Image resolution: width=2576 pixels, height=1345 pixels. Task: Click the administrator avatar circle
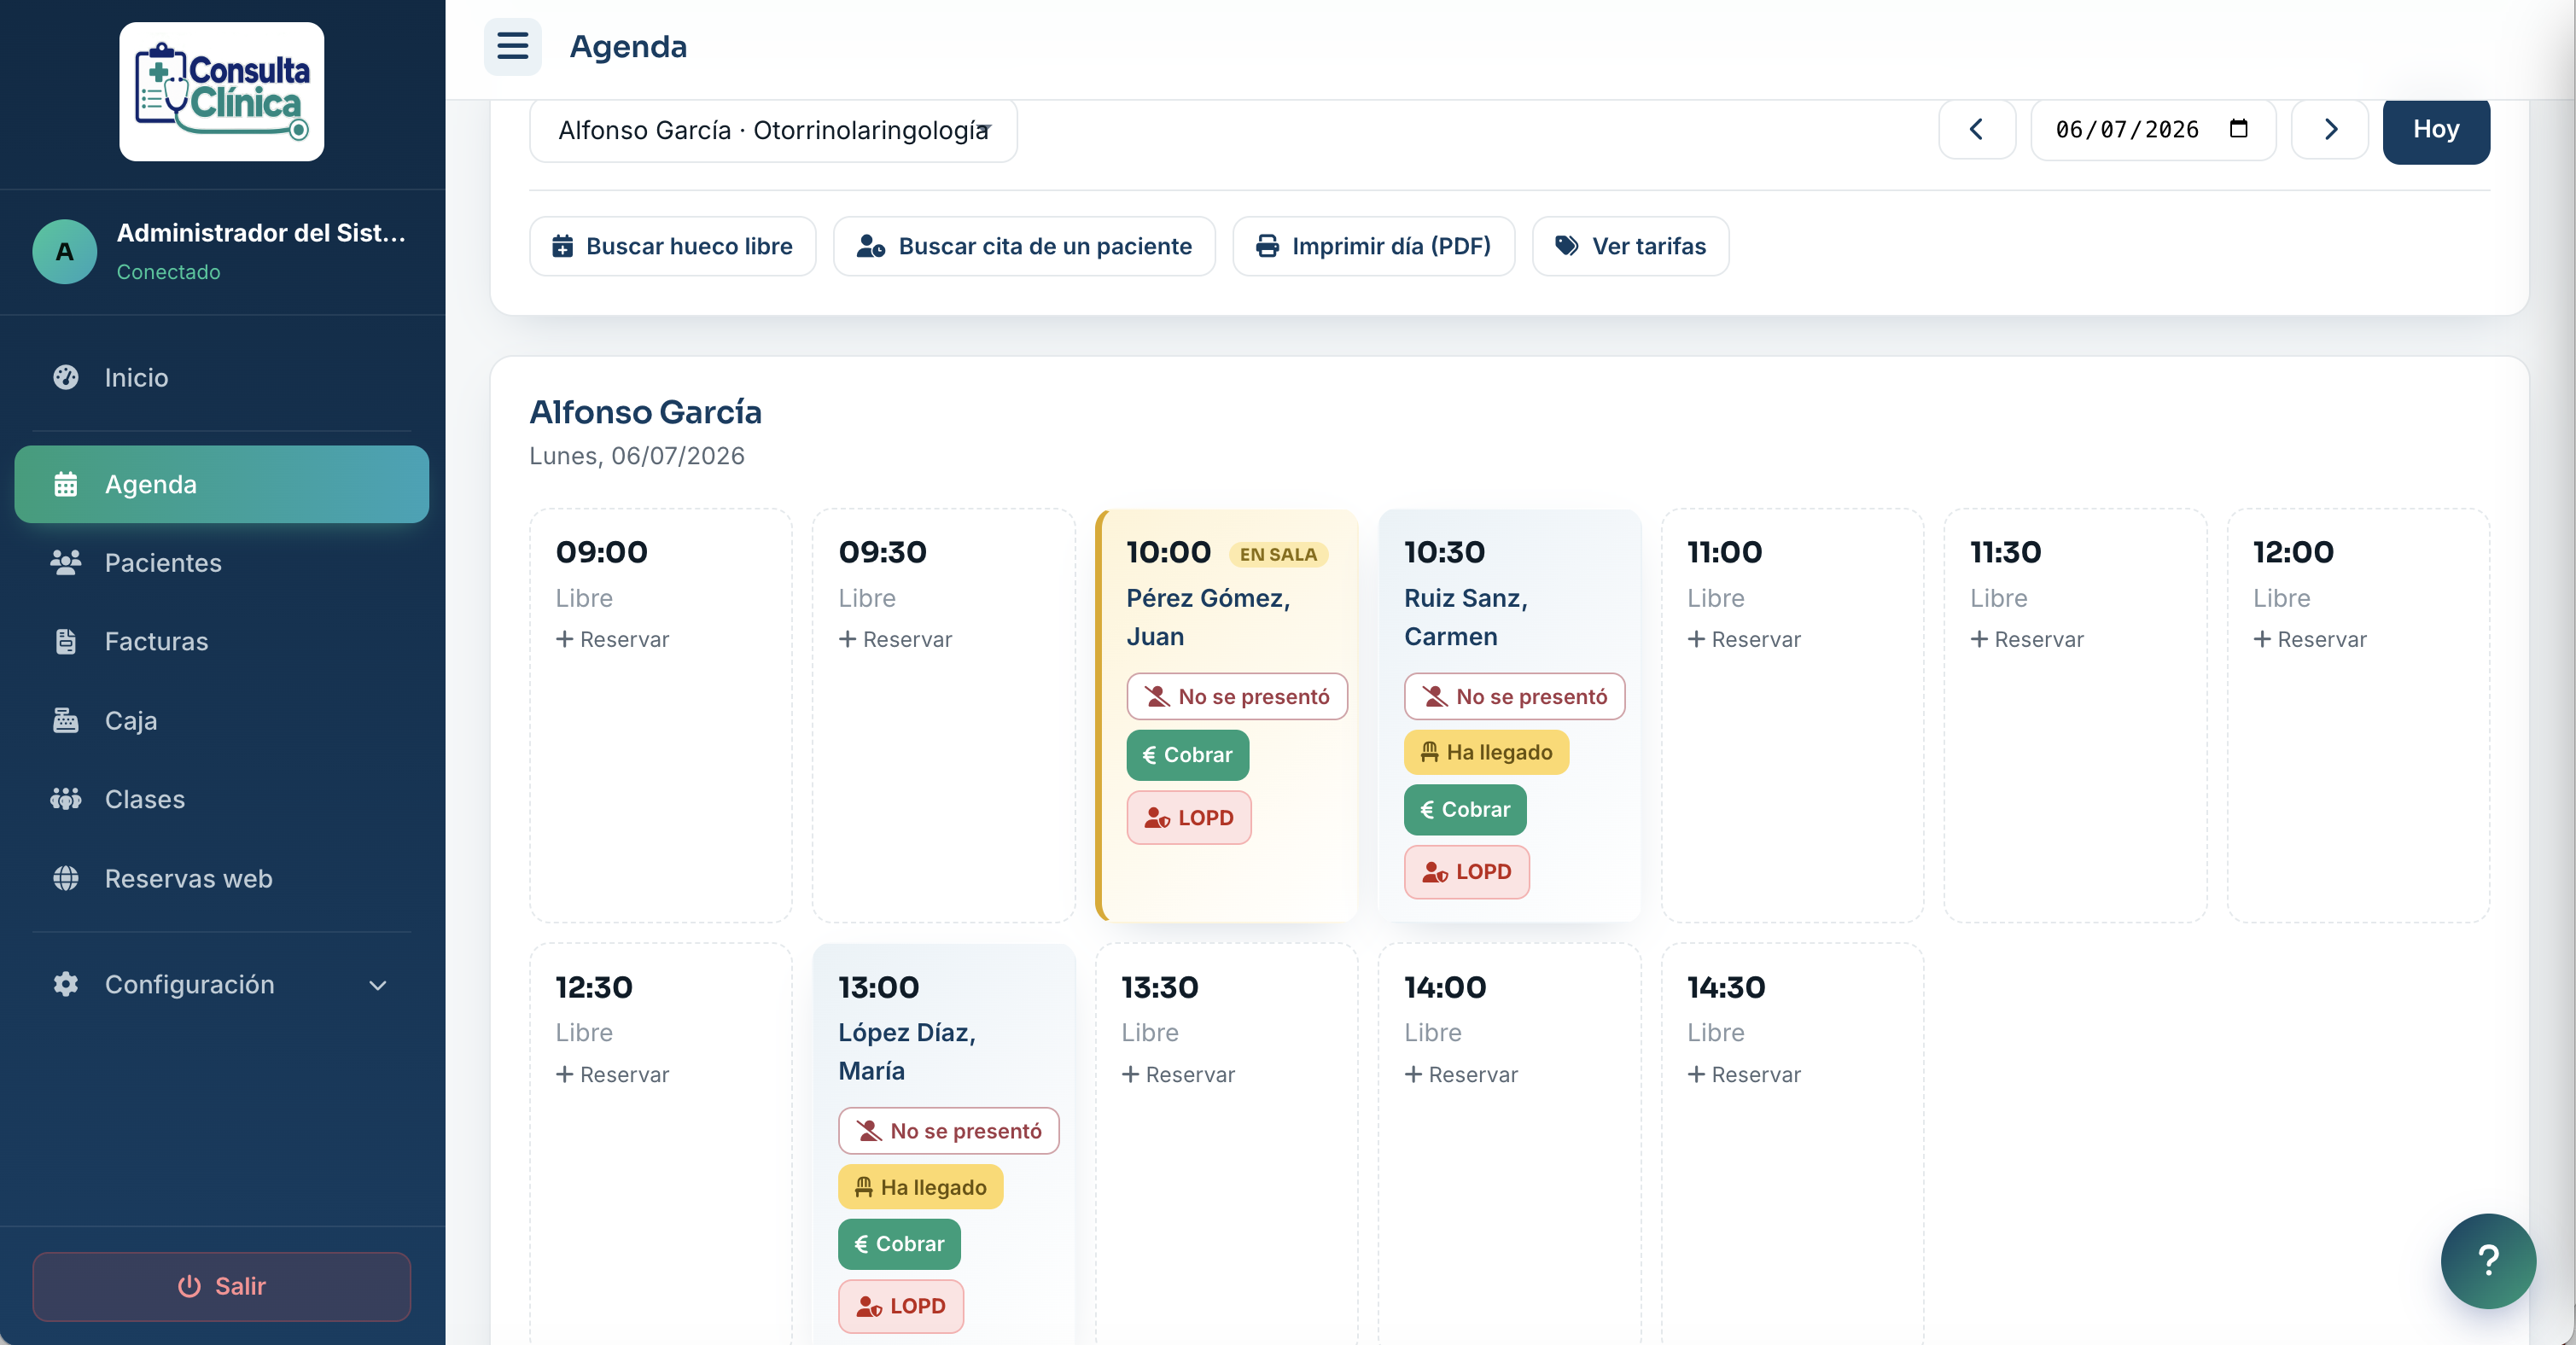pos(64,251)
